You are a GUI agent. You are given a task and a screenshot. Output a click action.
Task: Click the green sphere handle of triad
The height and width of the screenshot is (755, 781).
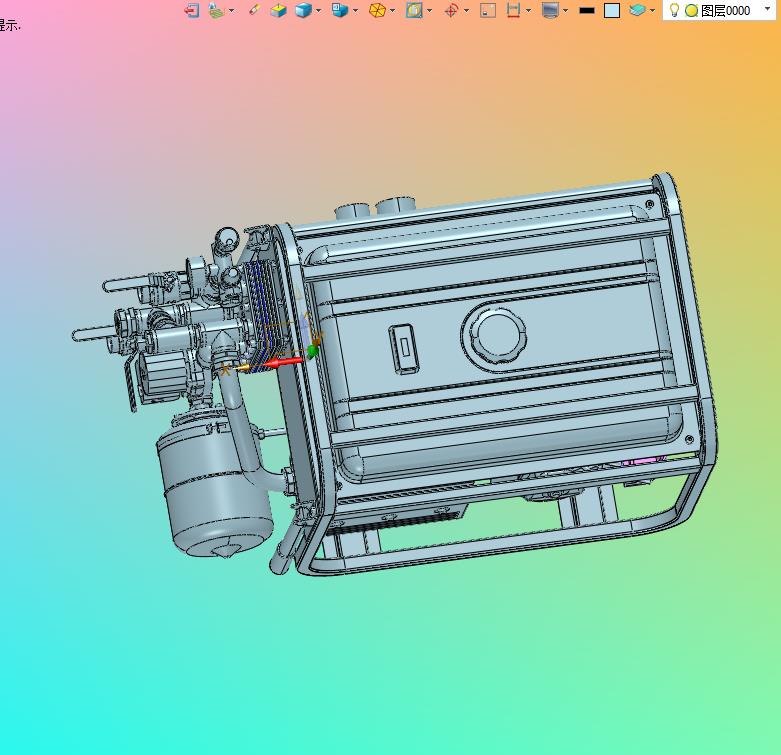312,352
